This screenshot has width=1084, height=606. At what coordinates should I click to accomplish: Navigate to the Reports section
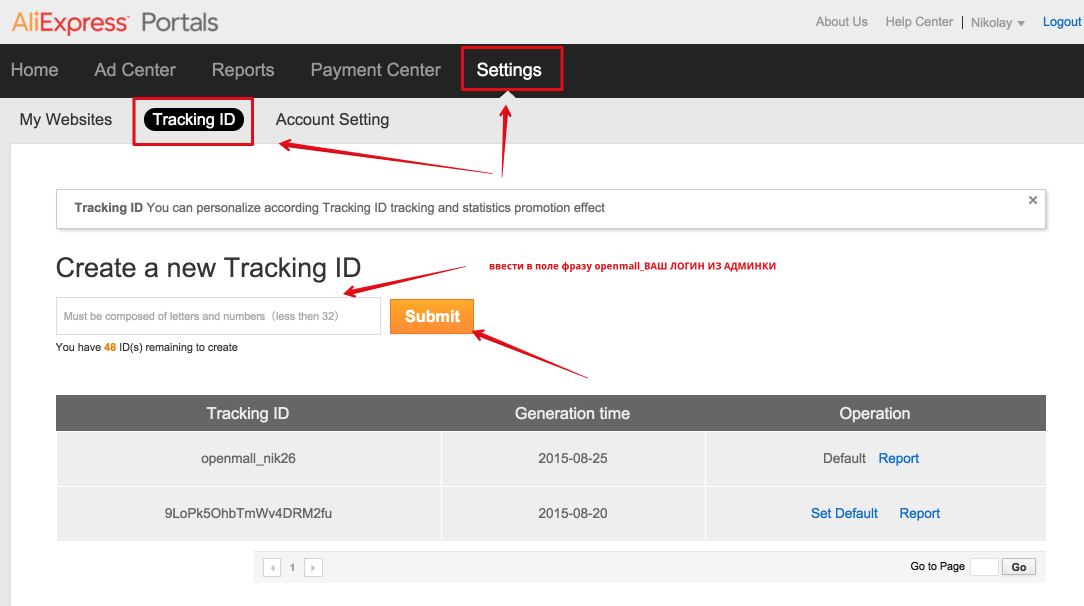243,70
